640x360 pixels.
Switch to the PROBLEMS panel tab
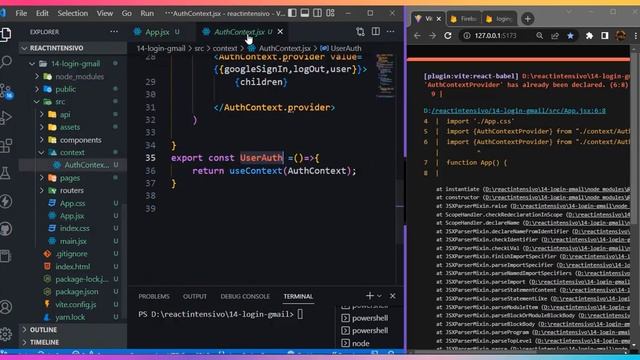154,296
